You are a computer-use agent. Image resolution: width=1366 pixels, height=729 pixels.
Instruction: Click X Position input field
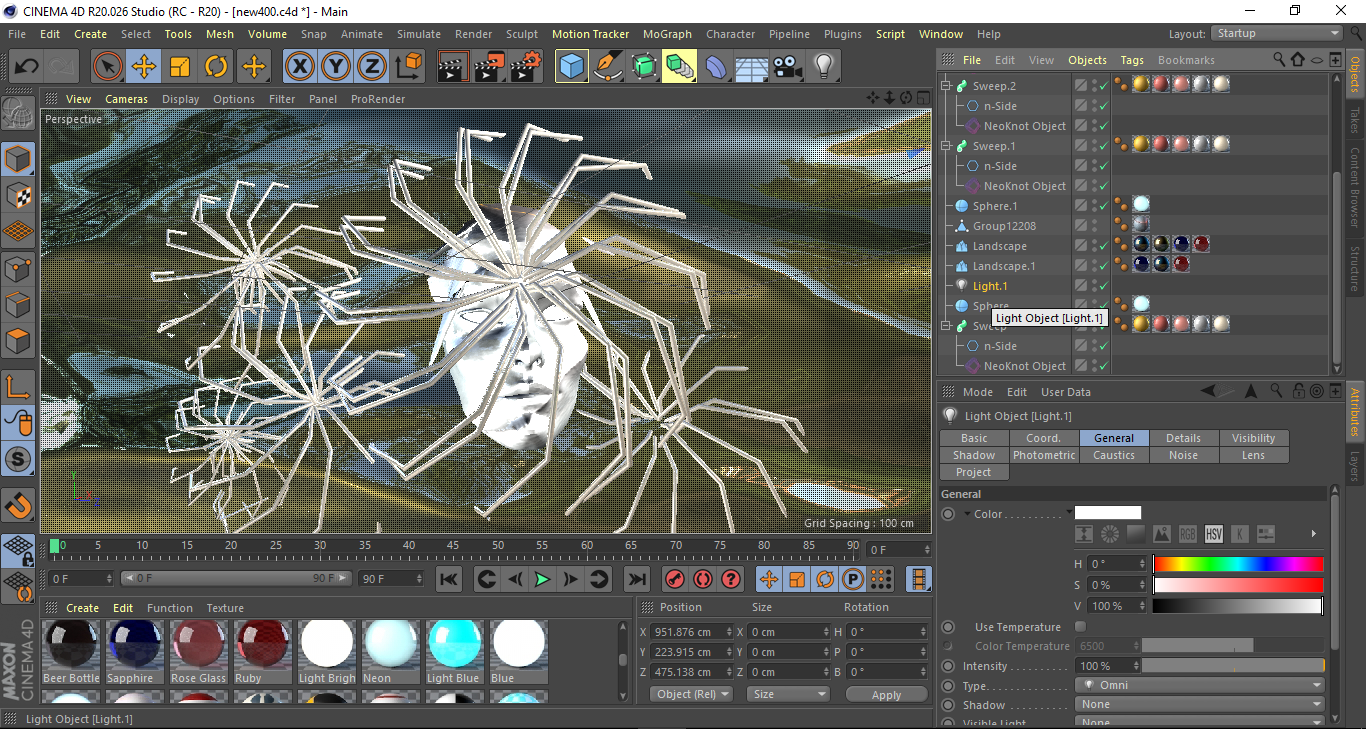click(691, 632)
